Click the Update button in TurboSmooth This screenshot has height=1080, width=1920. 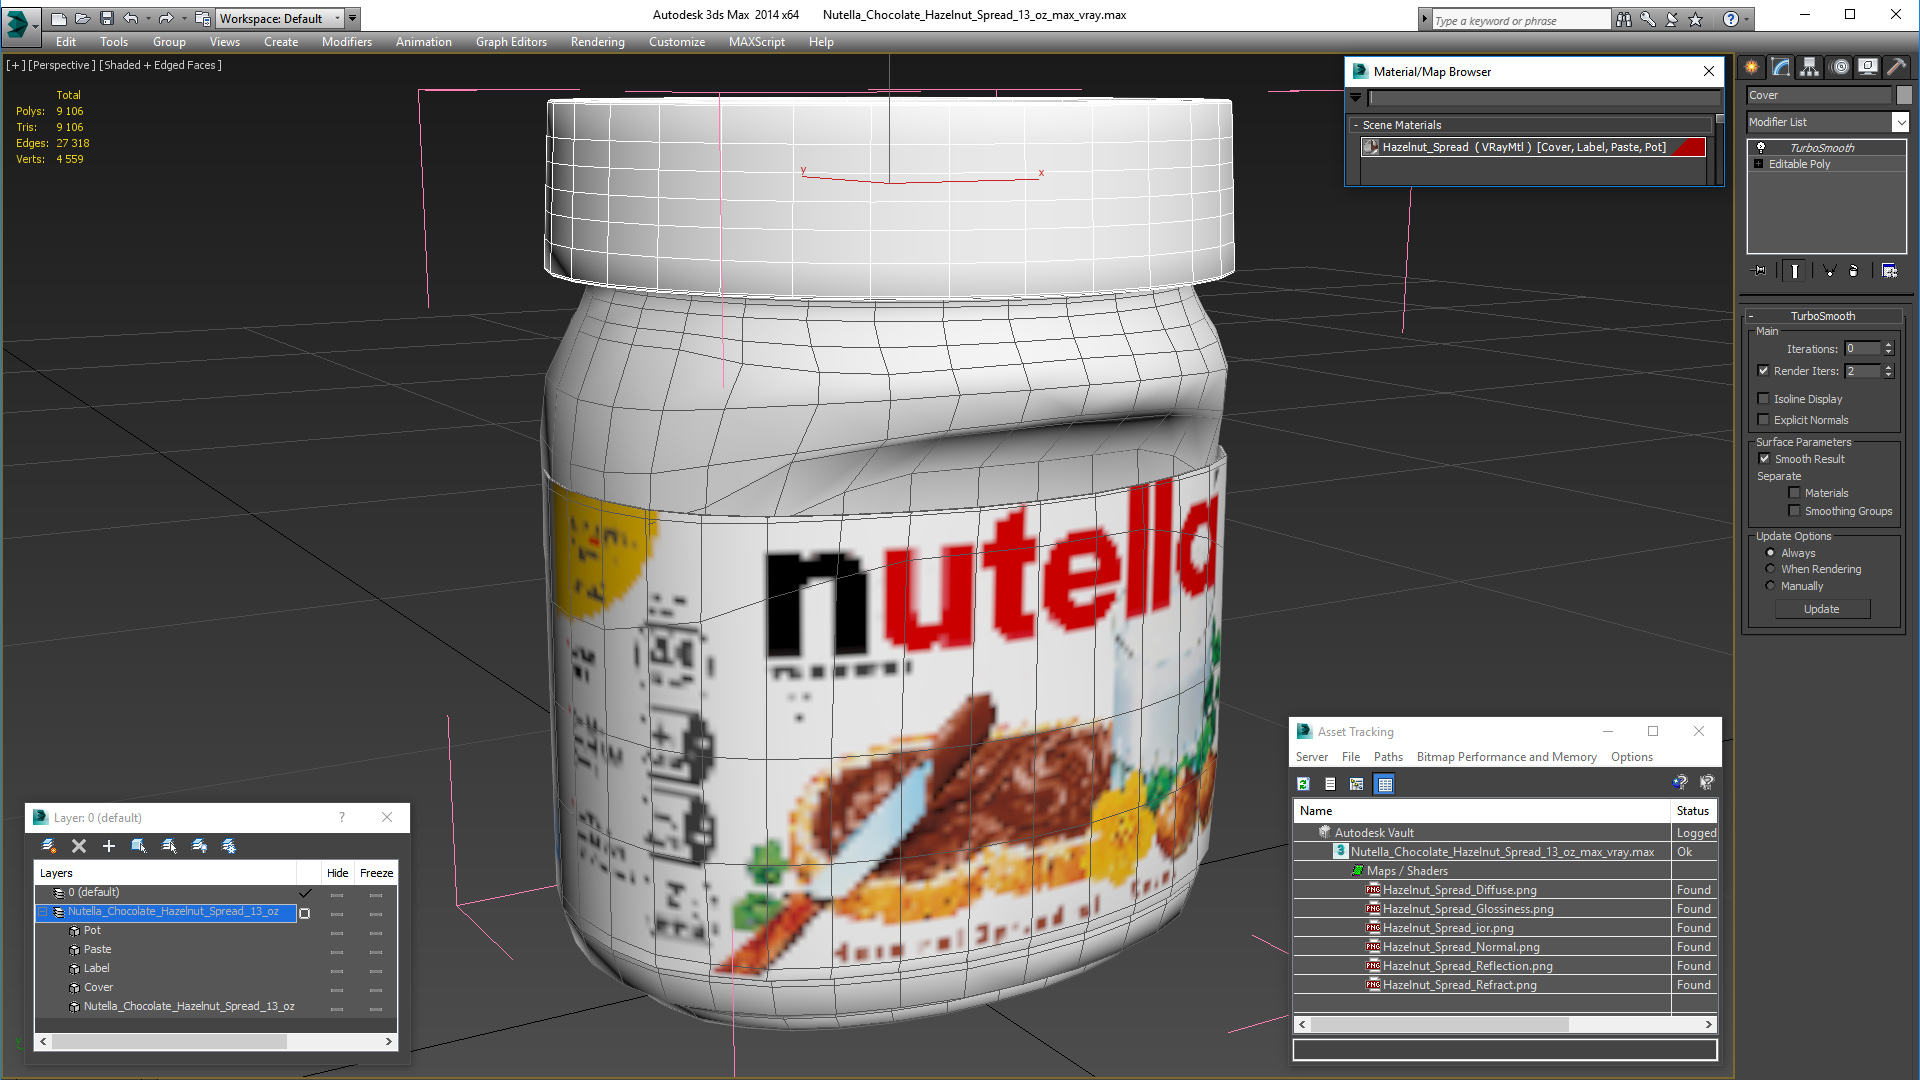(x=1822, y=609)
